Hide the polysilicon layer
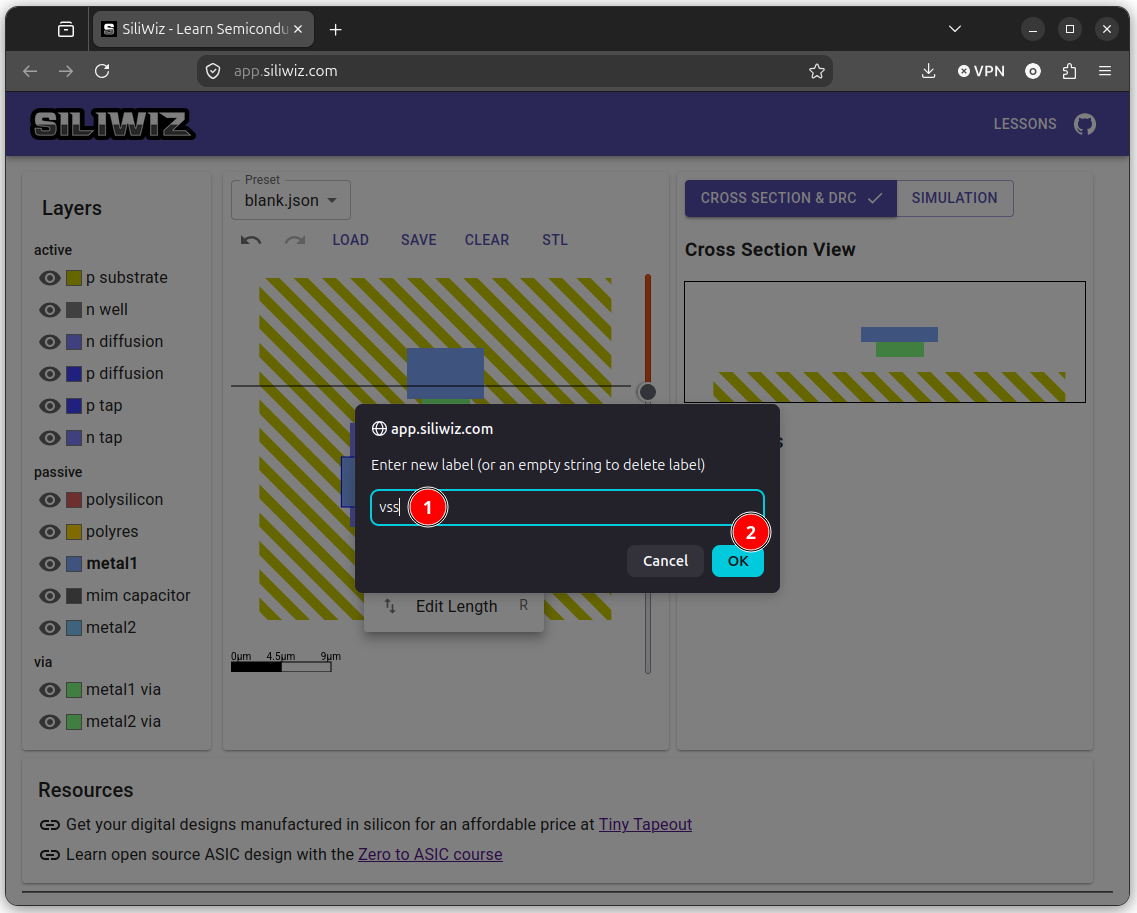Viewport: 1137px width, 913px height. (x=49, y=500)
